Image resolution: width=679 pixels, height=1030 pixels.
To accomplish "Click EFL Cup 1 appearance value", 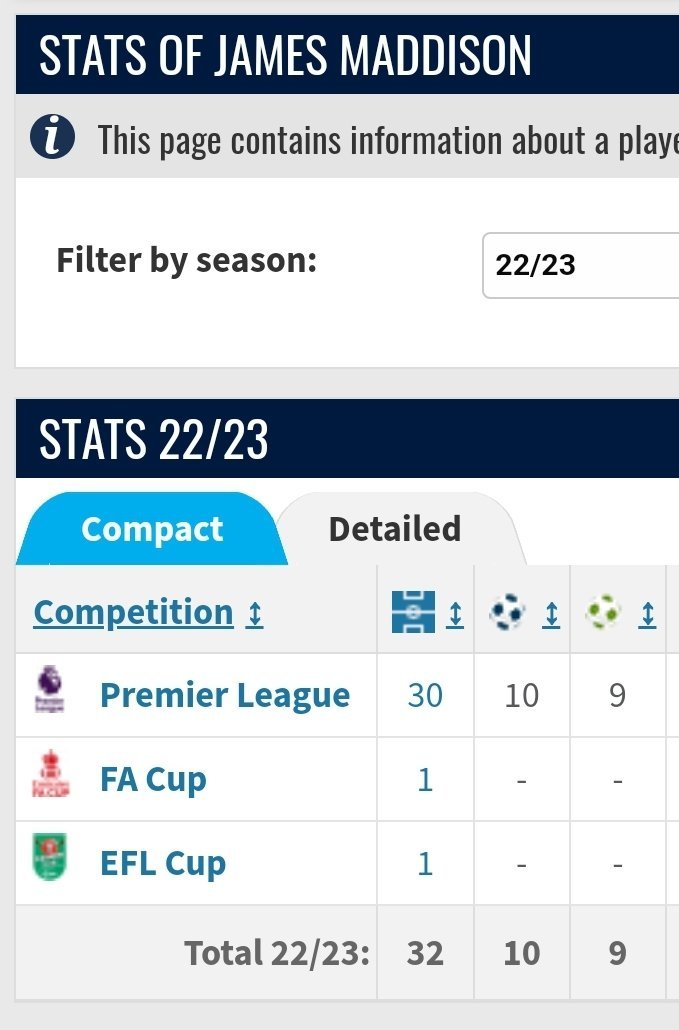I will [x=425, y=864].
